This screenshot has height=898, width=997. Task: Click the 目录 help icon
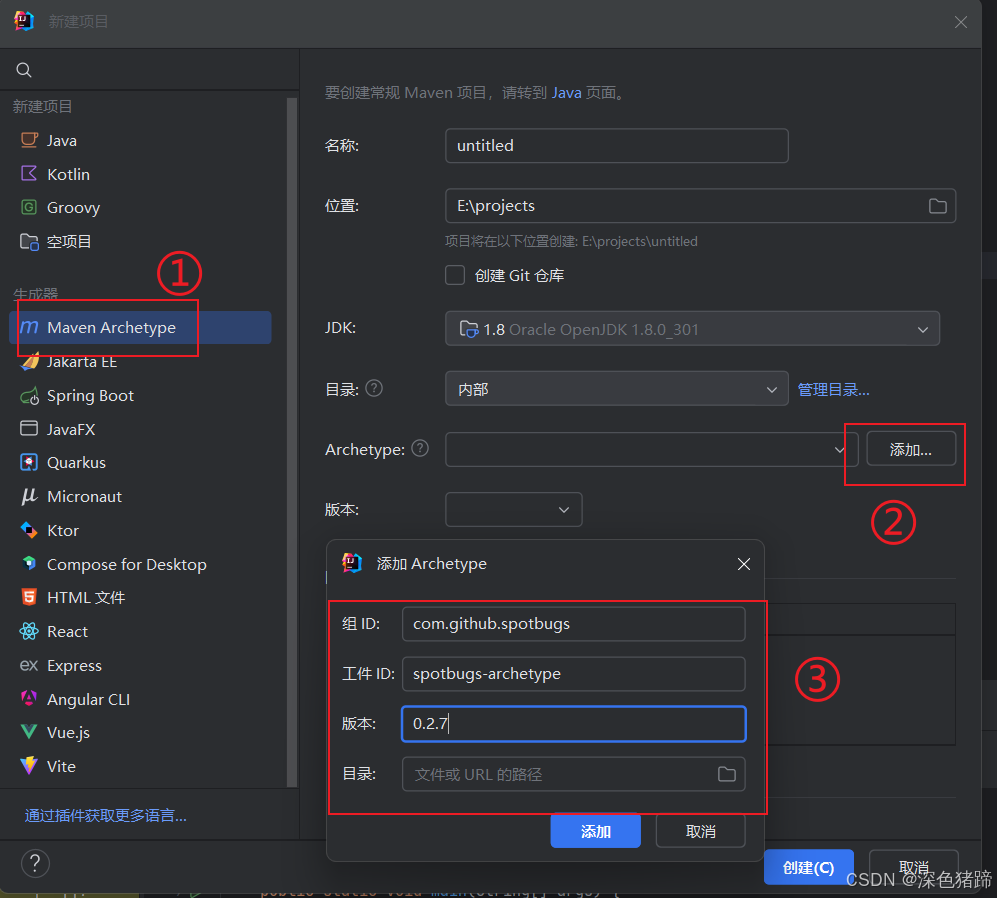375,388
